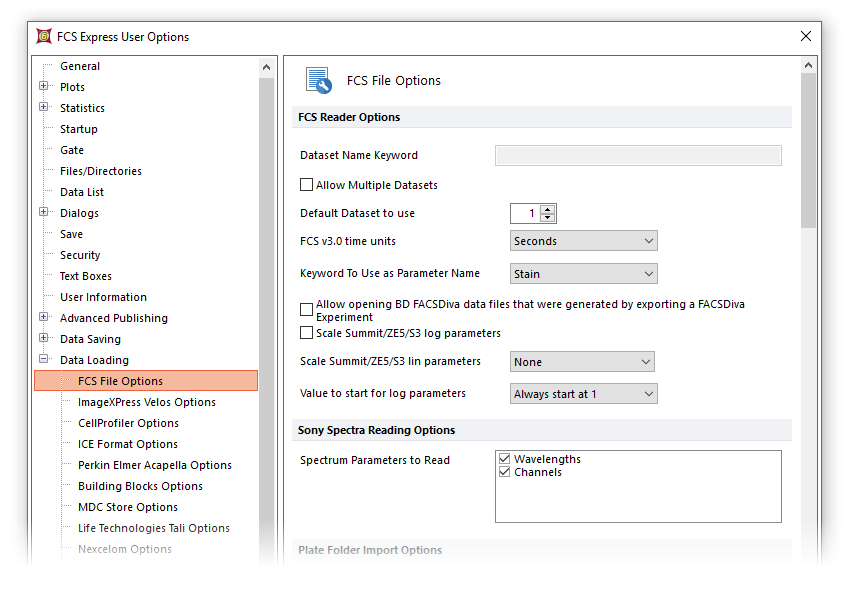
Task: Uncheck the Wavelengths spectrum parameter
Action: point(504,459)
